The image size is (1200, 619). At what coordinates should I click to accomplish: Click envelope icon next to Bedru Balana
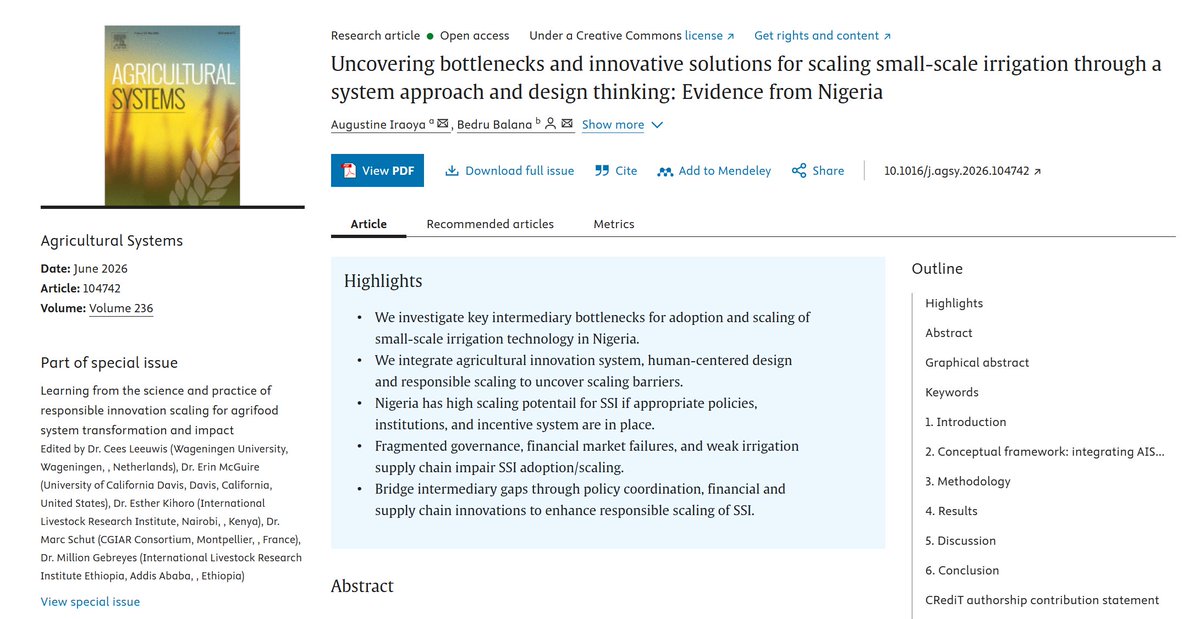[x=567, y=123]
